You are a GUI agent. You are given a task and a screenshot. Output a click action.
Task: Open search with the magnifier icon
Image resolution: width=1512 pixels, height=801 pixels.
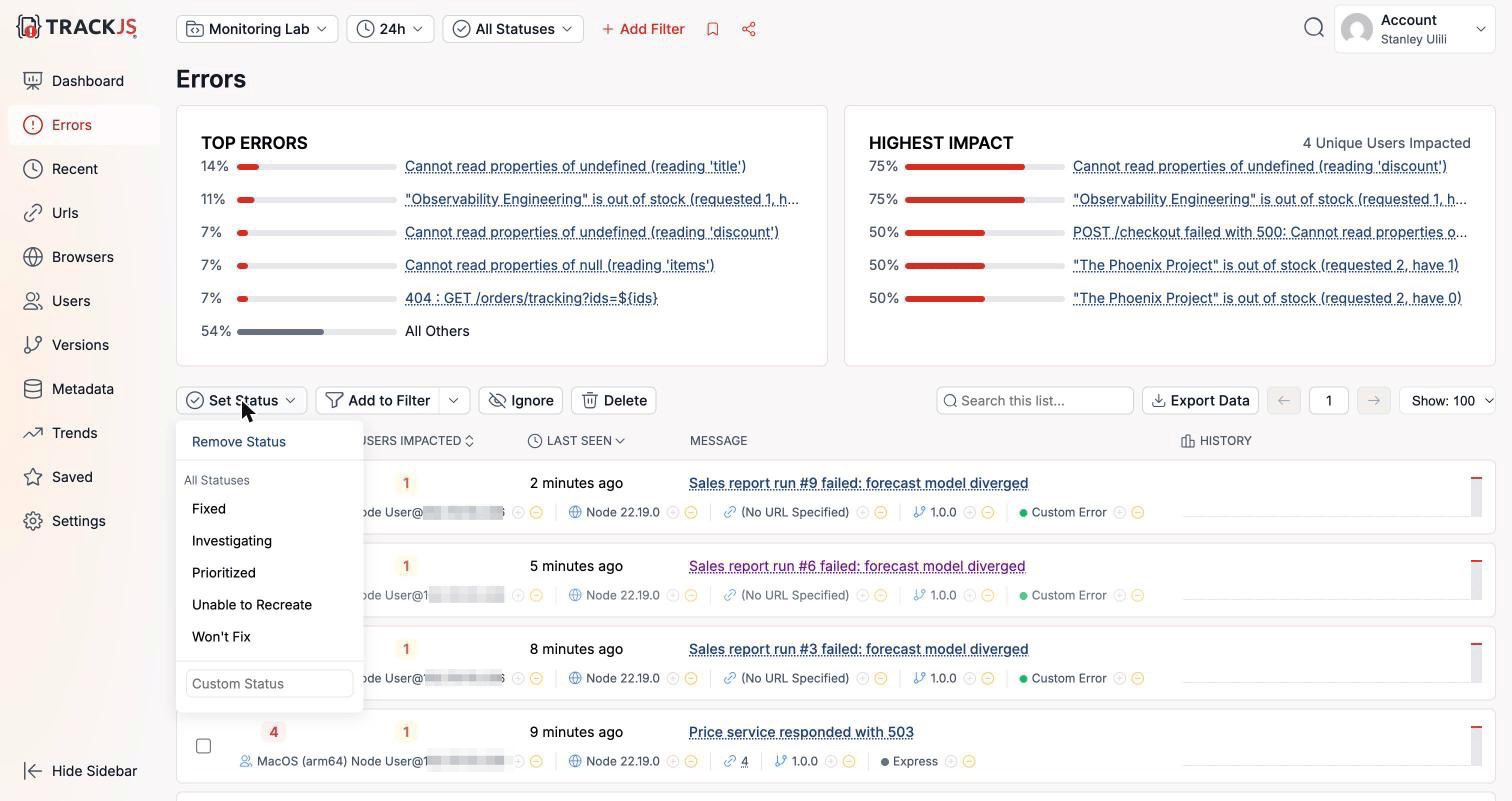(1314, 28)
